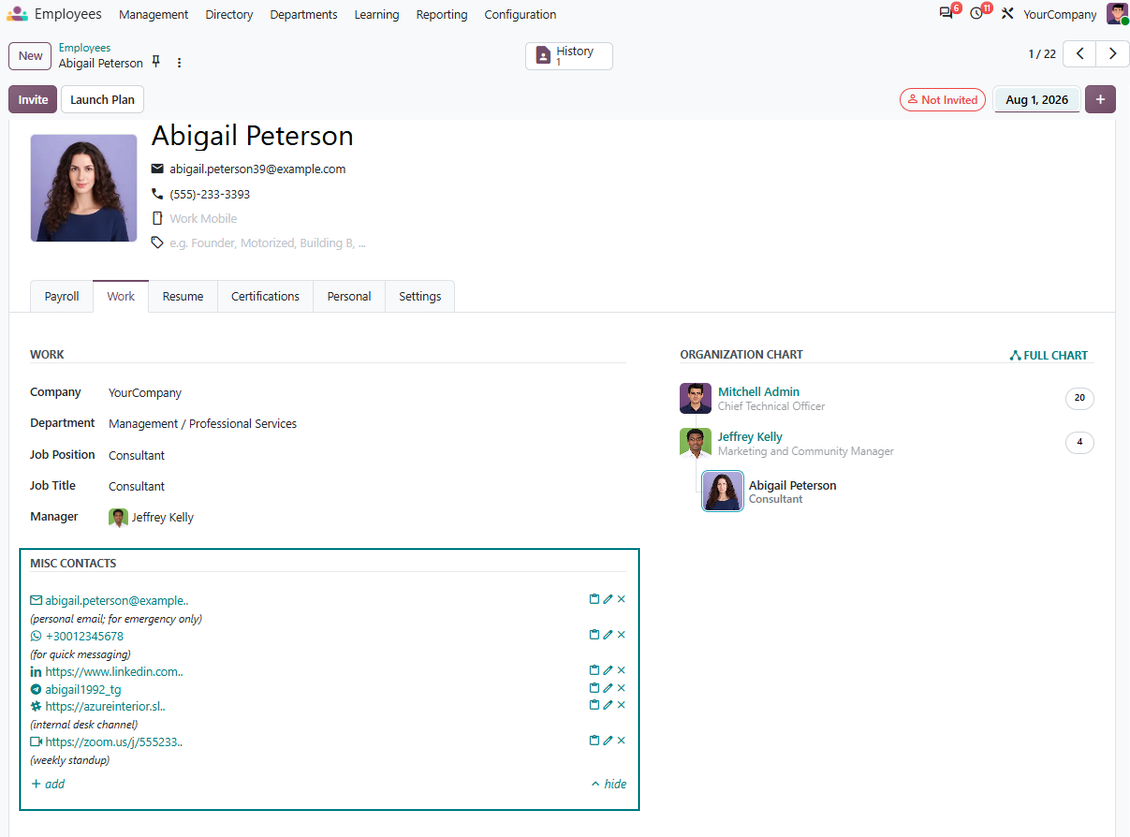Switch to the Resume tab
The height and width of the screenshot is (837, 1130).
(183, 296)
